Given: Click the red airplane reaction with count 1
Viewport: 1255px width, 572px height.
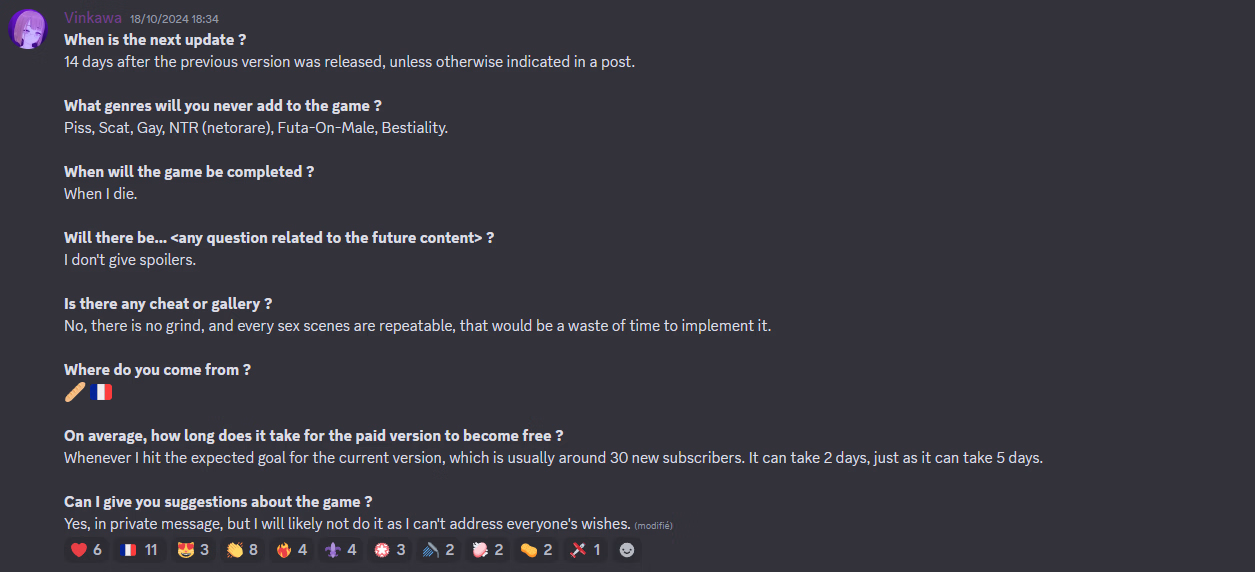Looking at the screenshot, I should pos(585,550).
